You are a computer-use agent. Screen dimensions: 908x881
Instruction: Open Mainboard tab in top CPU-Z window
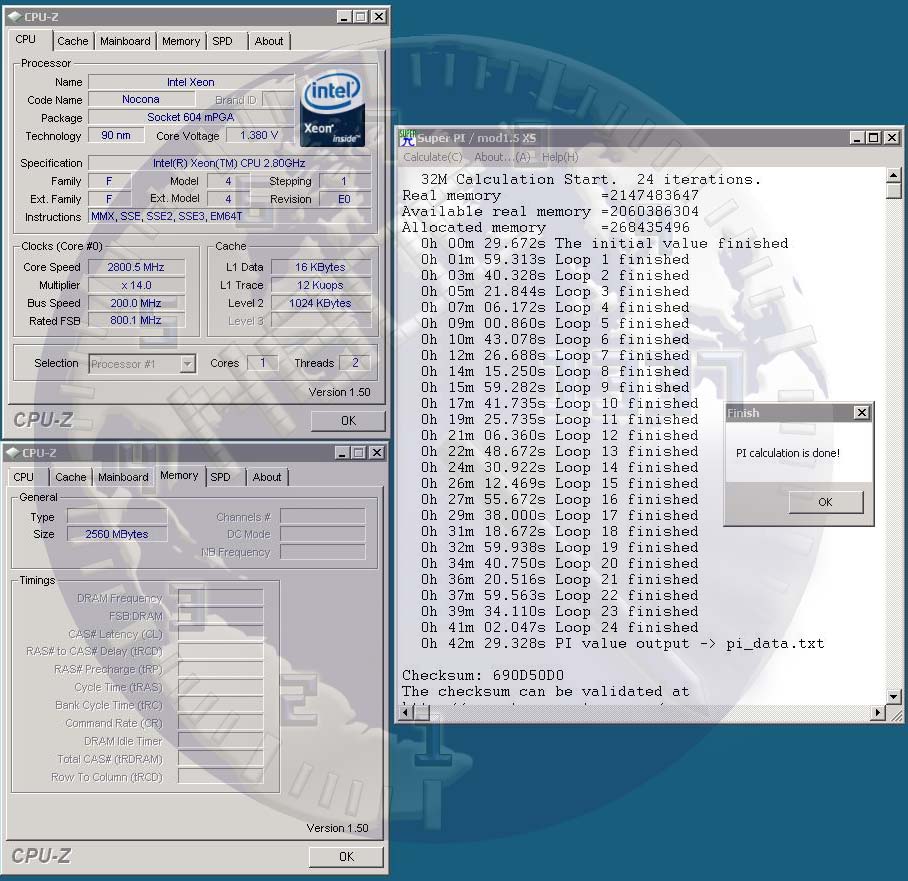pyautogui.click(x=125, y=41)
